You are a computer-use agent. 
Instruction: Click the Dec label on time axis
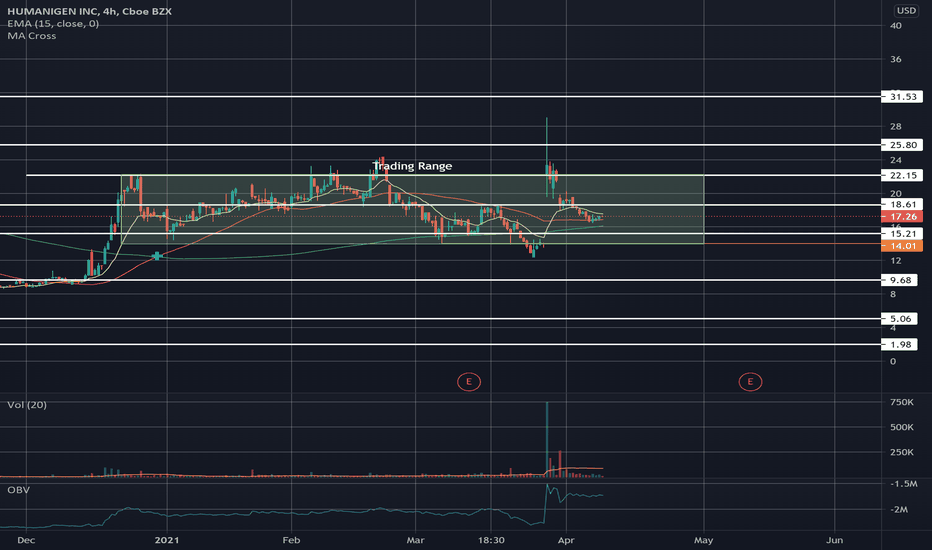tap(26, 540)
